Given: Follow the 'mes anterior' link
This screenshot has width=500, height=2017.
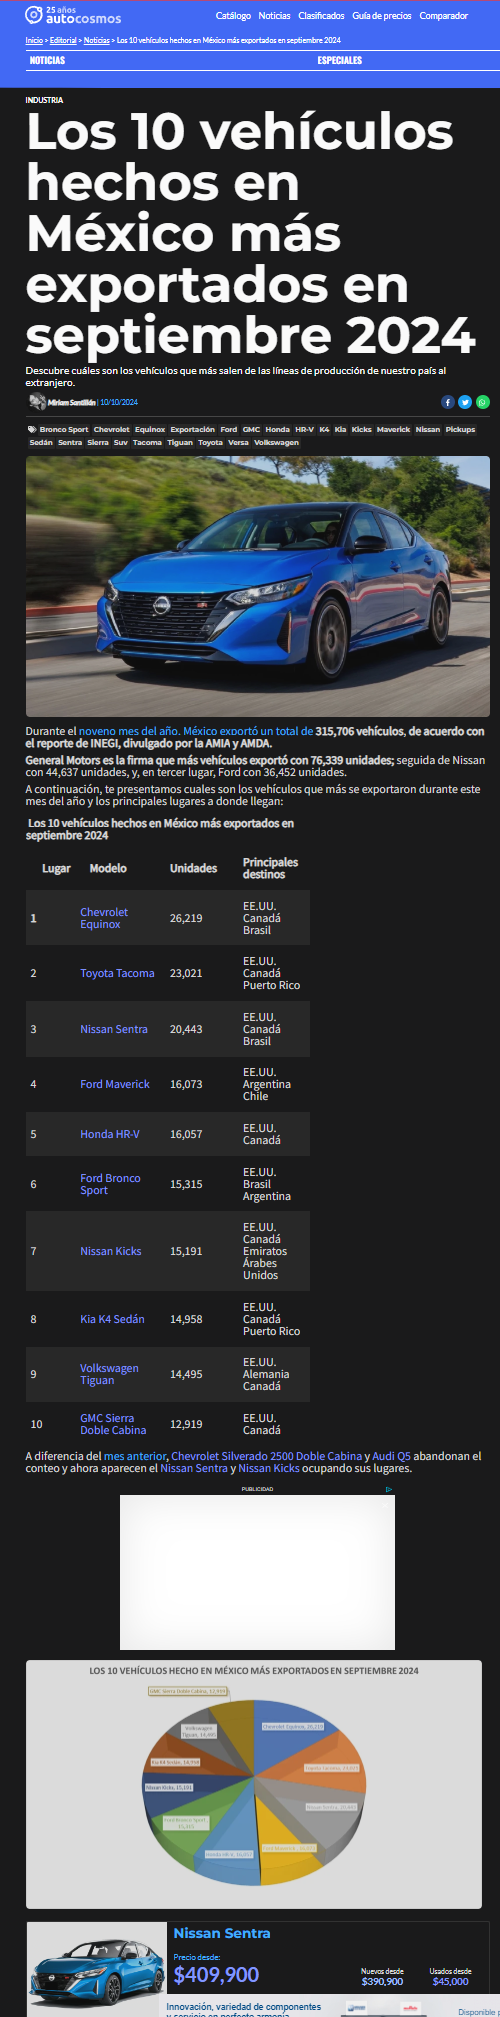Looking at the screenshot, I should pyautogui.click(x=135, y=1456).
